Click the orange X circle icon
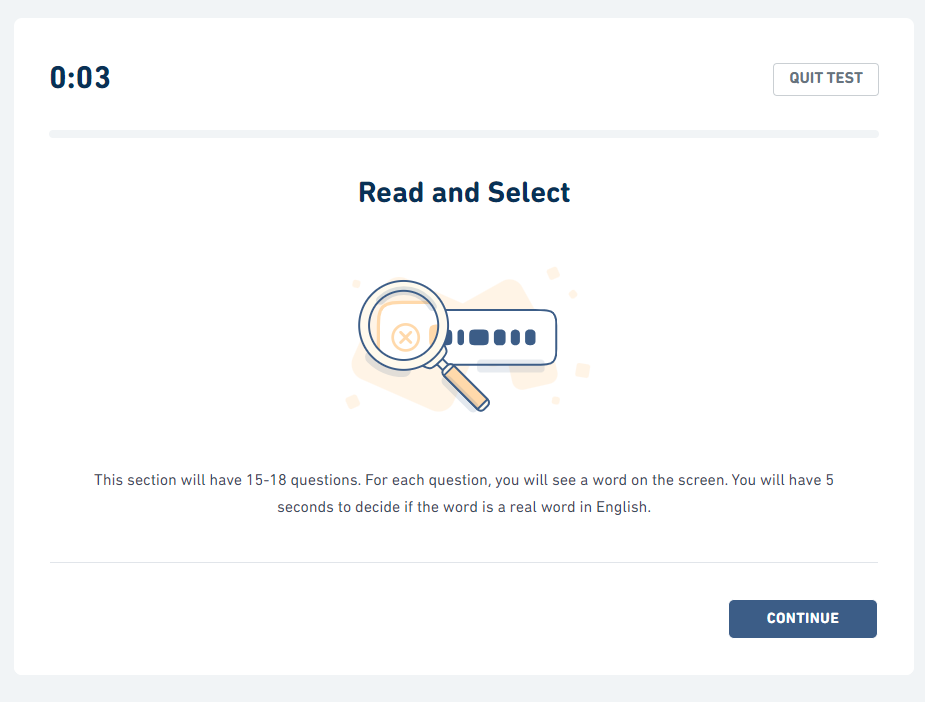This screenshot has height=702, width=925. click(405, 337)
